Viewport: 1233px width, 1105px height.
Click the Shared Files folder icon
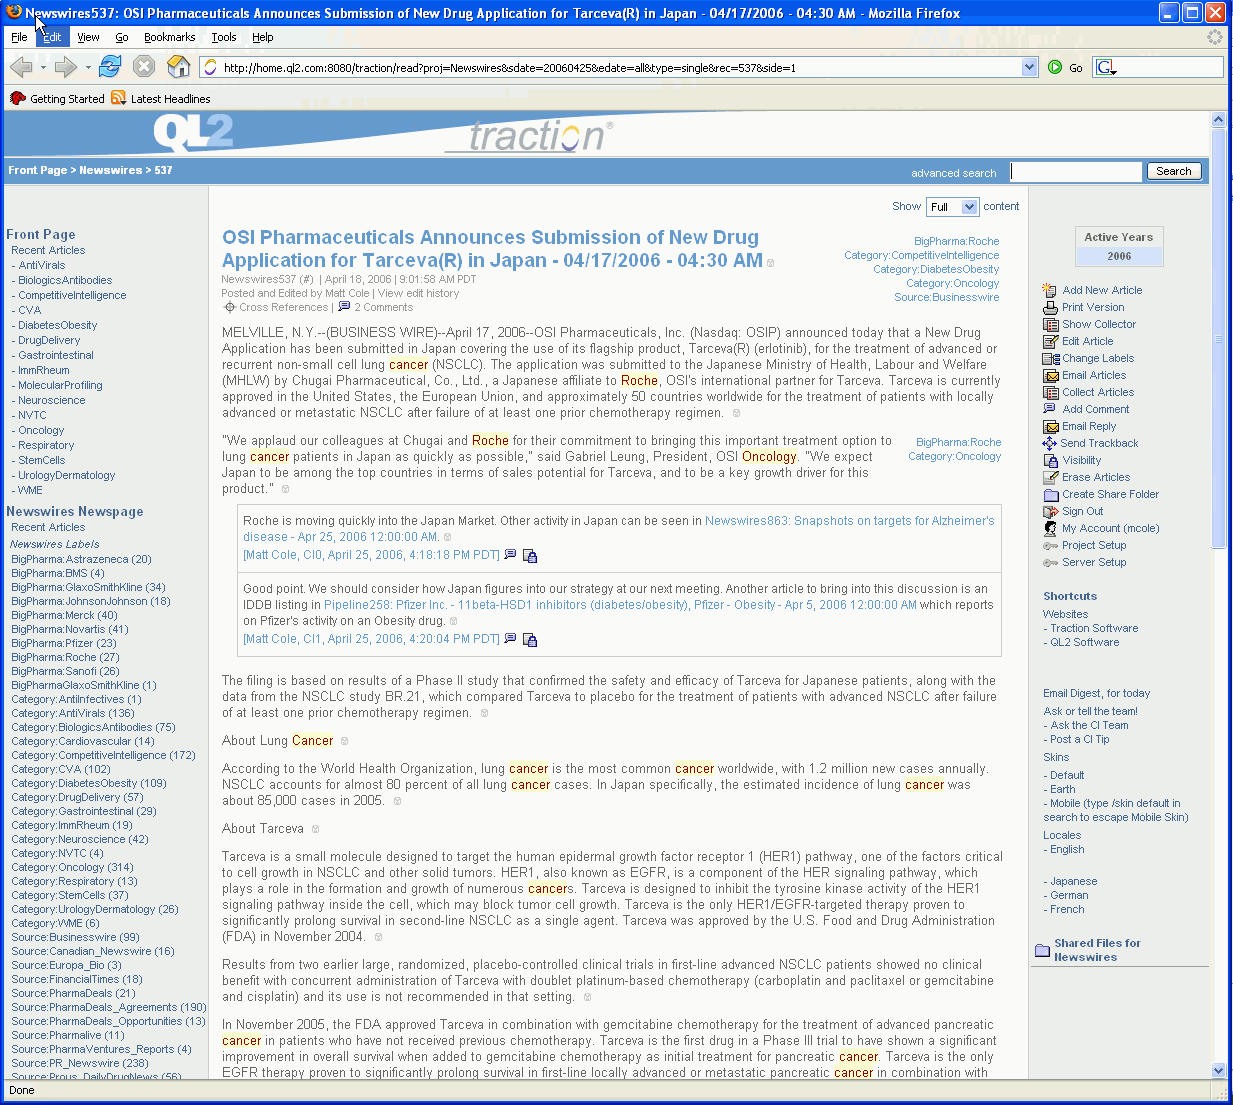[x=1042, y=950]
